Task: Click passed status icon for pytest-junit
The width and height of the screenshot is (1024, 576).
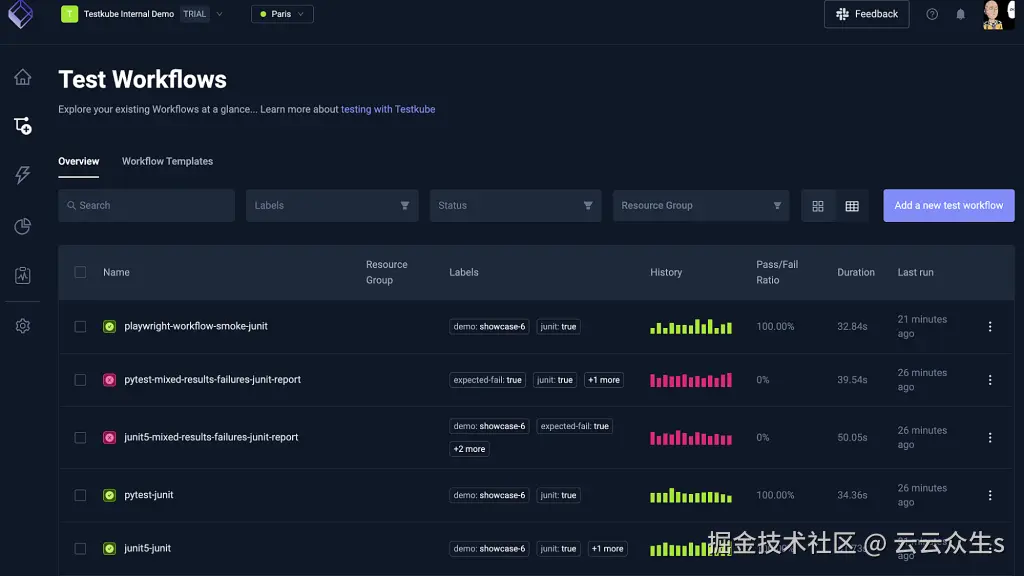Action: click(110, 495)
